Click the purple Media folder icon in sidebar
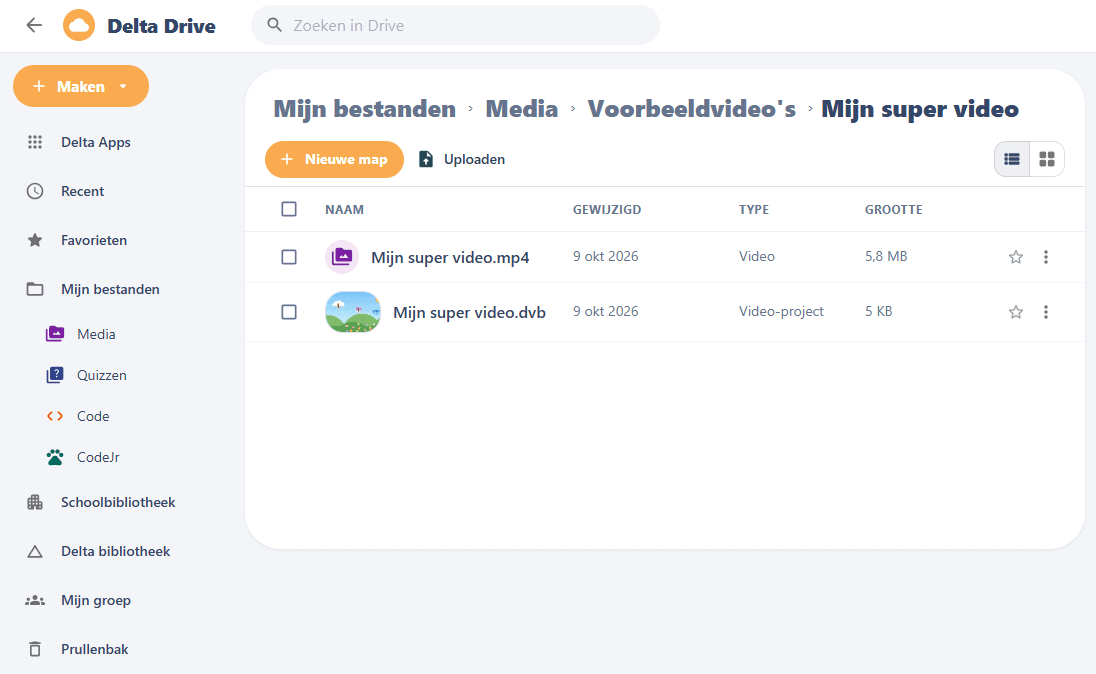 point(55,334)
